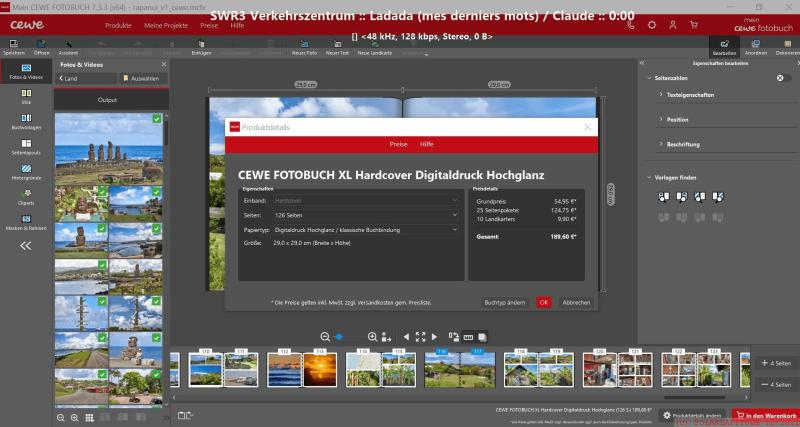The image size is (800, 427).
Task: Click In den Warenkorb button
Action: tap(766, 416)
